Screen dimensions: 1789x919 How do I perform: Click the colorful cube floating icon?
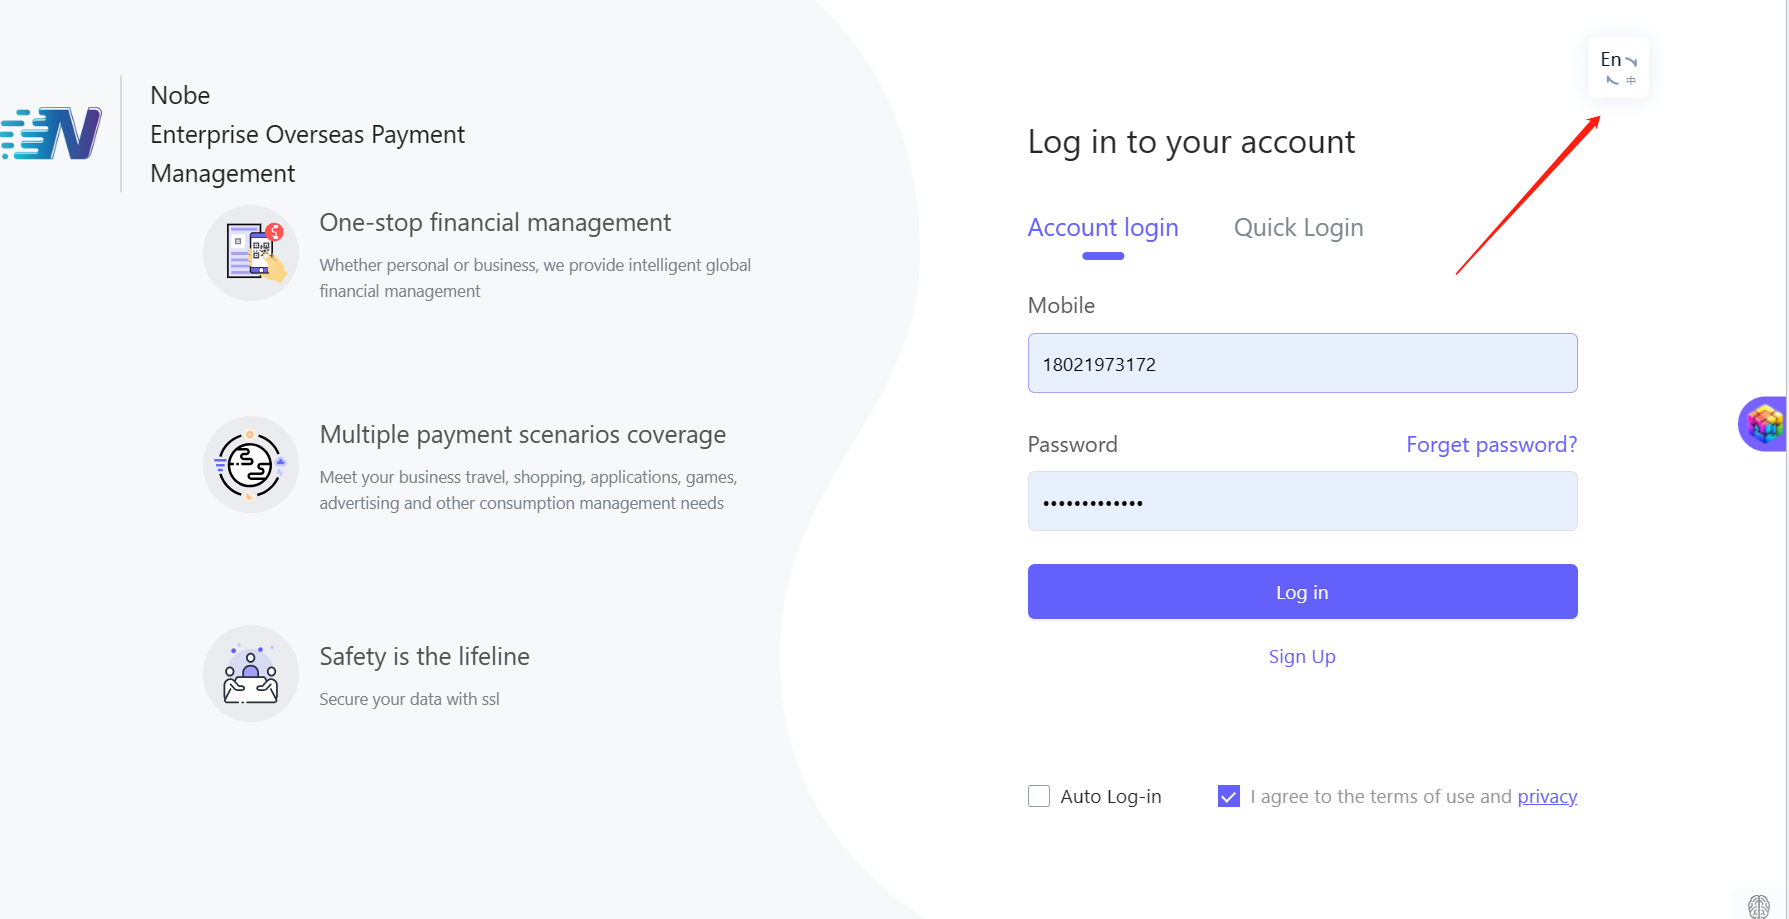1764,424
